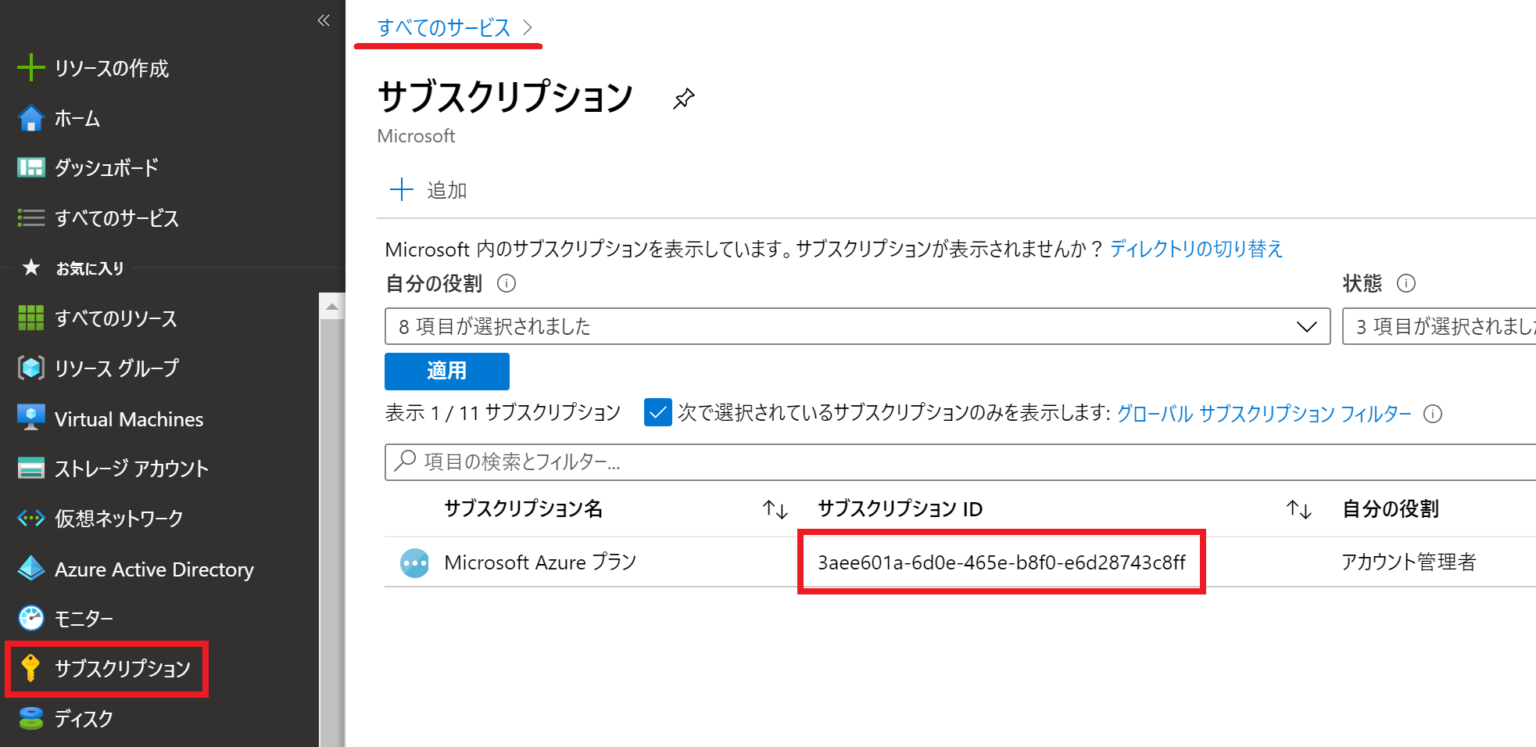Click the Microsoft Azure プラン row icon
The height and width of the screenshot is (747, 1536).
click(414, 563)
